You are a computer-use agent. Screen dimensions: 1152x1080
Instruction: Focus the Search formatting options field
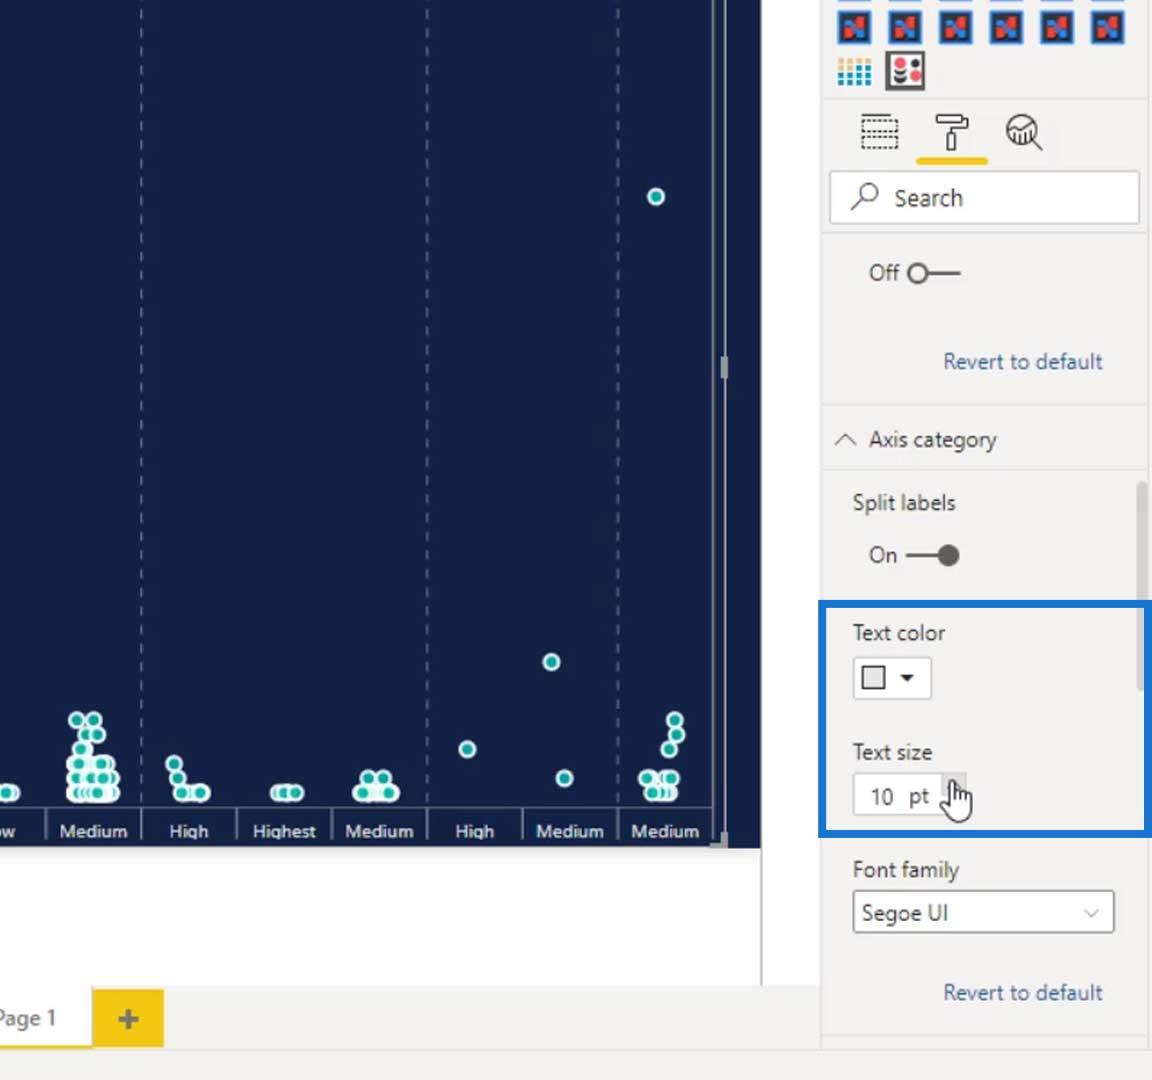[984, 198]
